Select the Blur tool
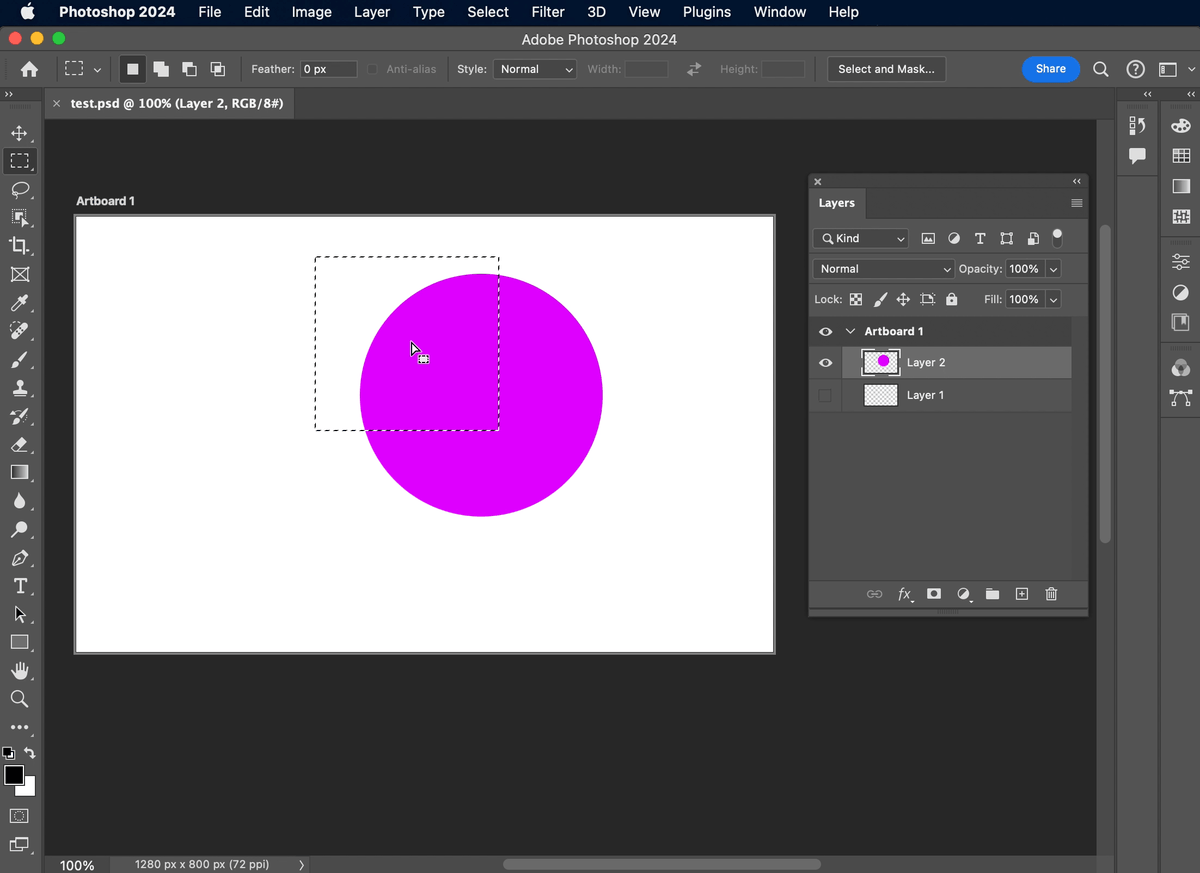This screenshot has width=1200, height=873. [x=20, y=501]
